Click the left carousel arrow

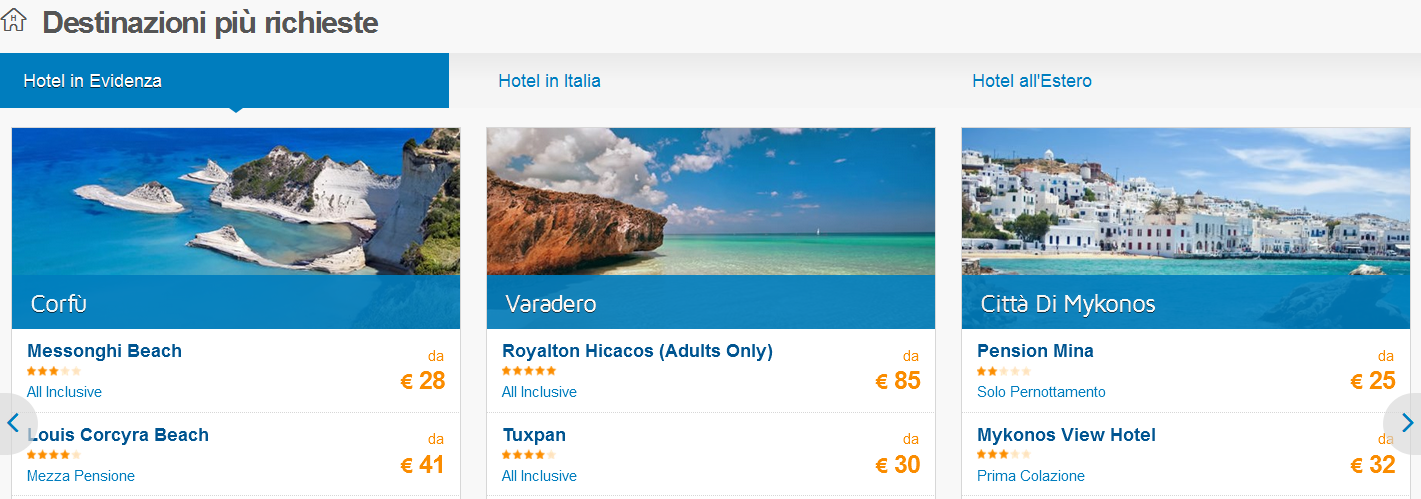click(14, 423)
